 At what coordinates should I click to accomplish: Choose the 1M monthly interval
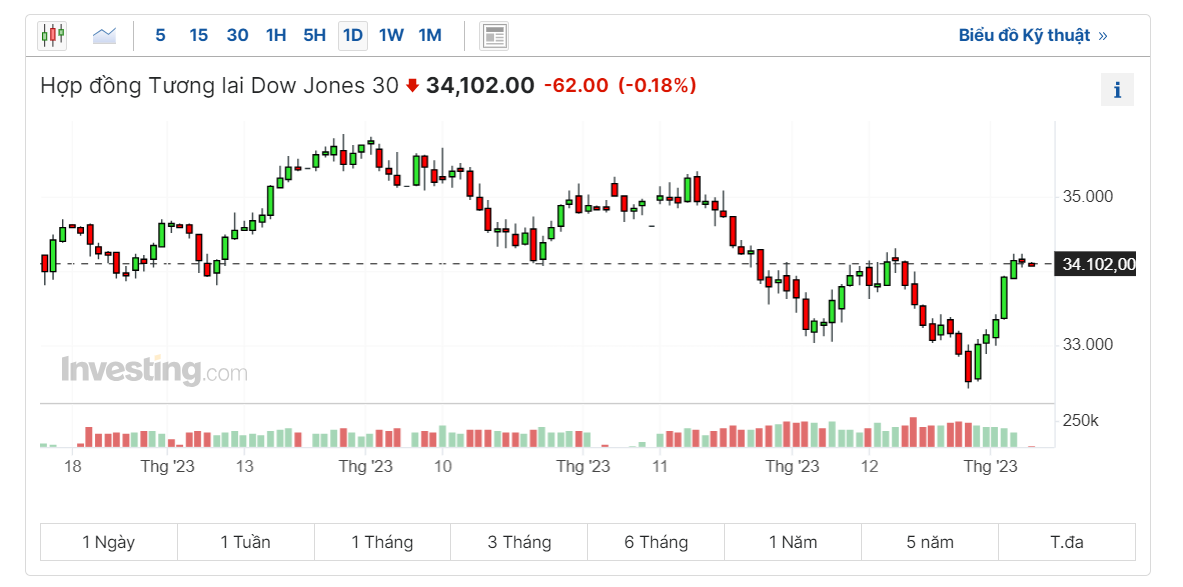430,36
